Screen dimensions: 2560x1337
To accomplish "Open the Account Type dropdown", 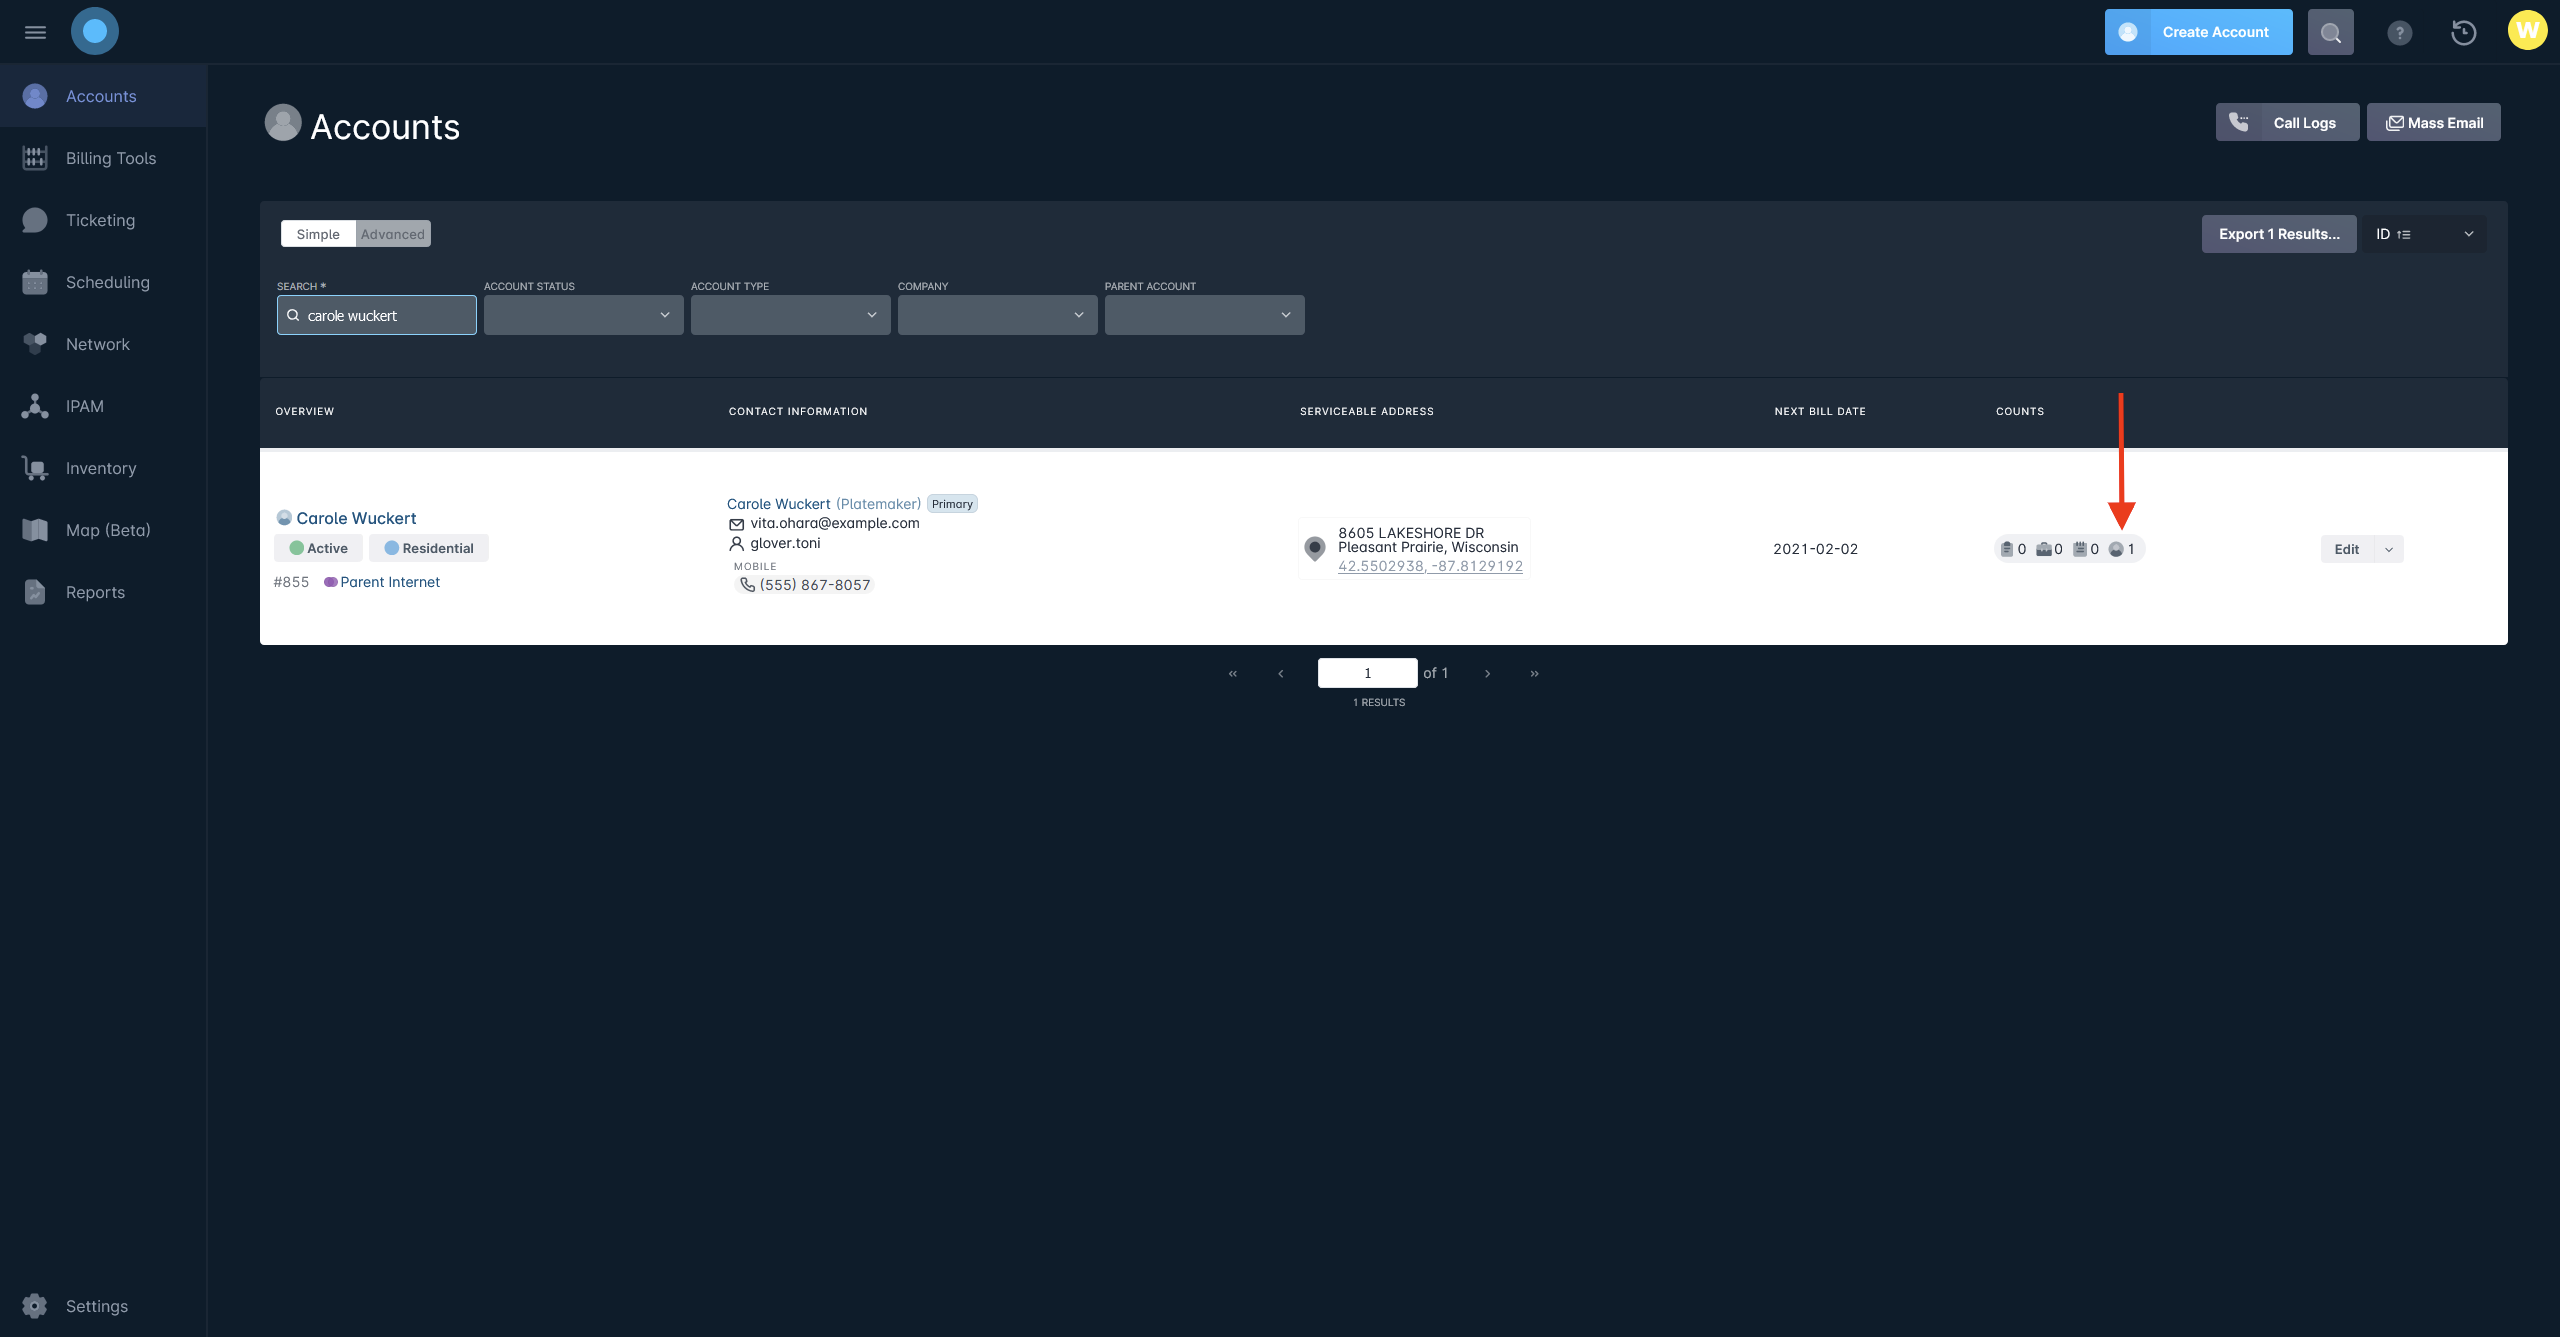I will pyautogui.click(x=789, y=314).
